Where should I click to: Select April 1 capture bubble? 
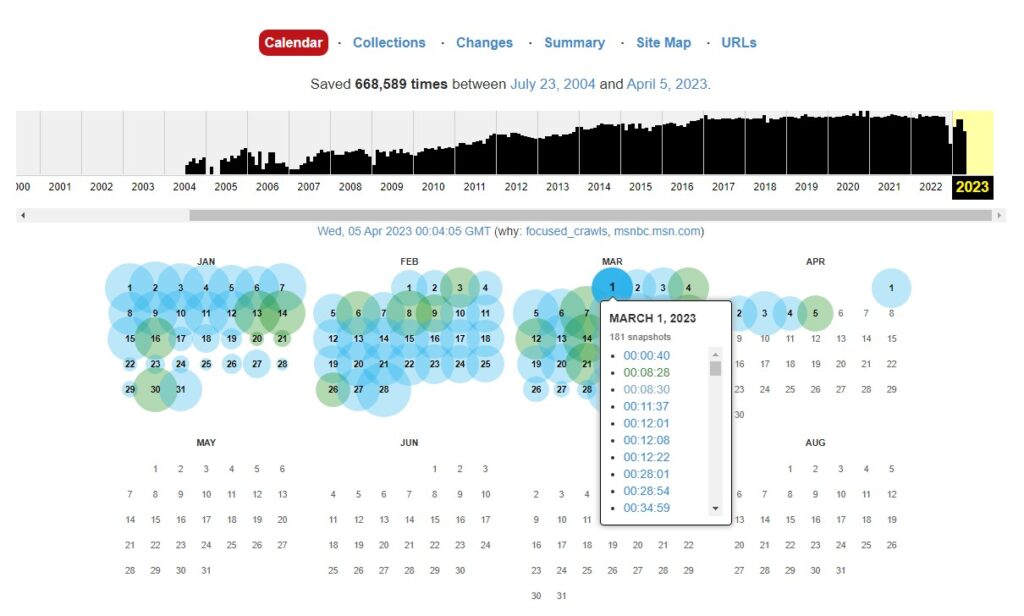891,288
